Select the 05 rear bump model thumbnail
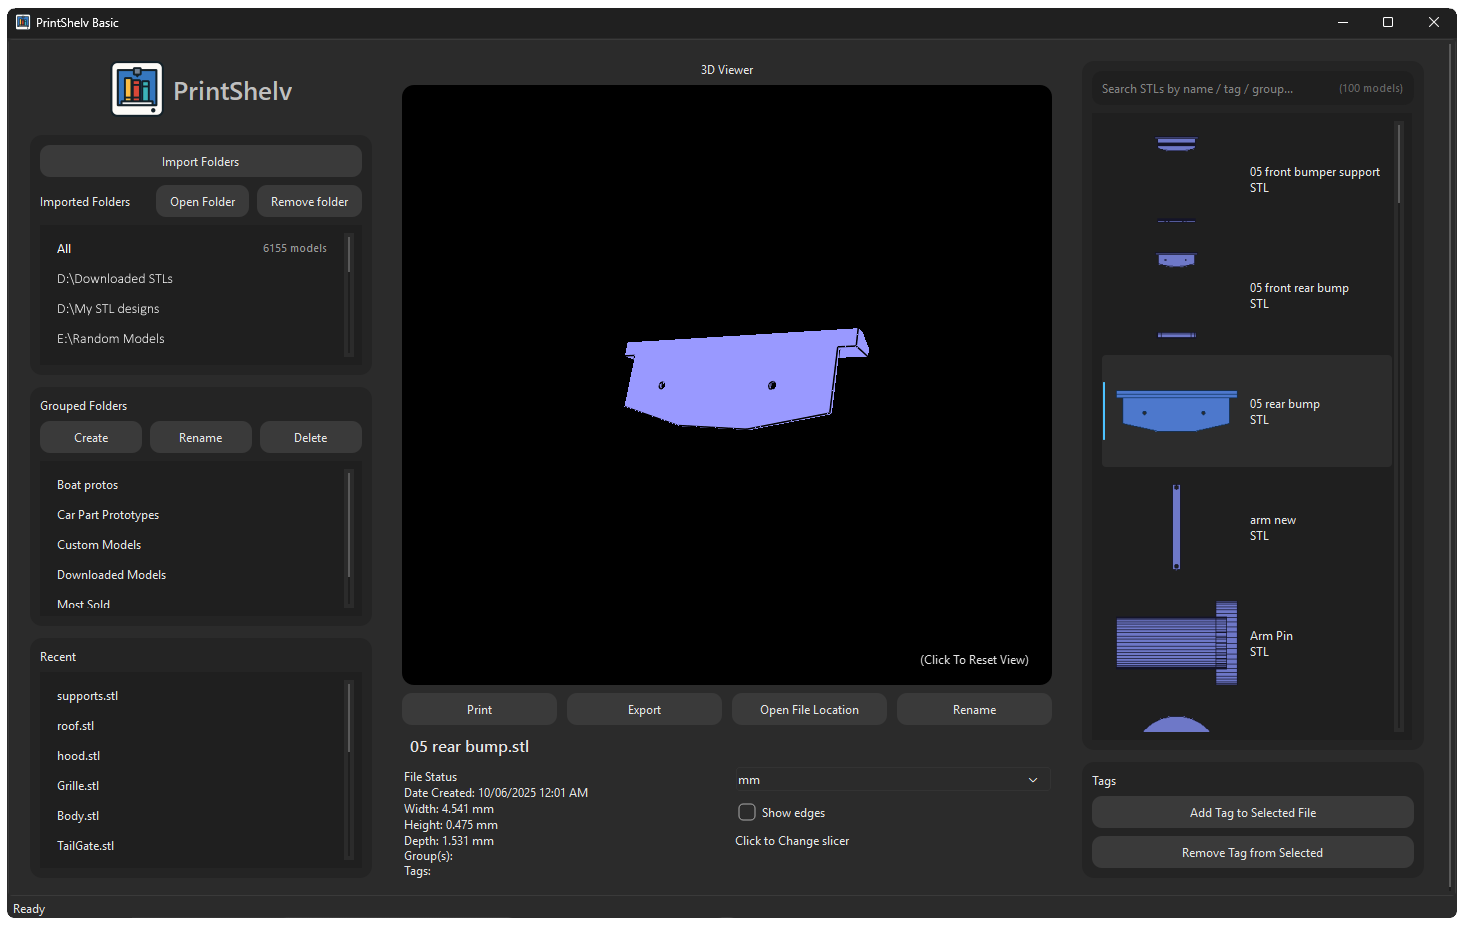Viewport: 1463px width, 925px height. click(1176, 411)
